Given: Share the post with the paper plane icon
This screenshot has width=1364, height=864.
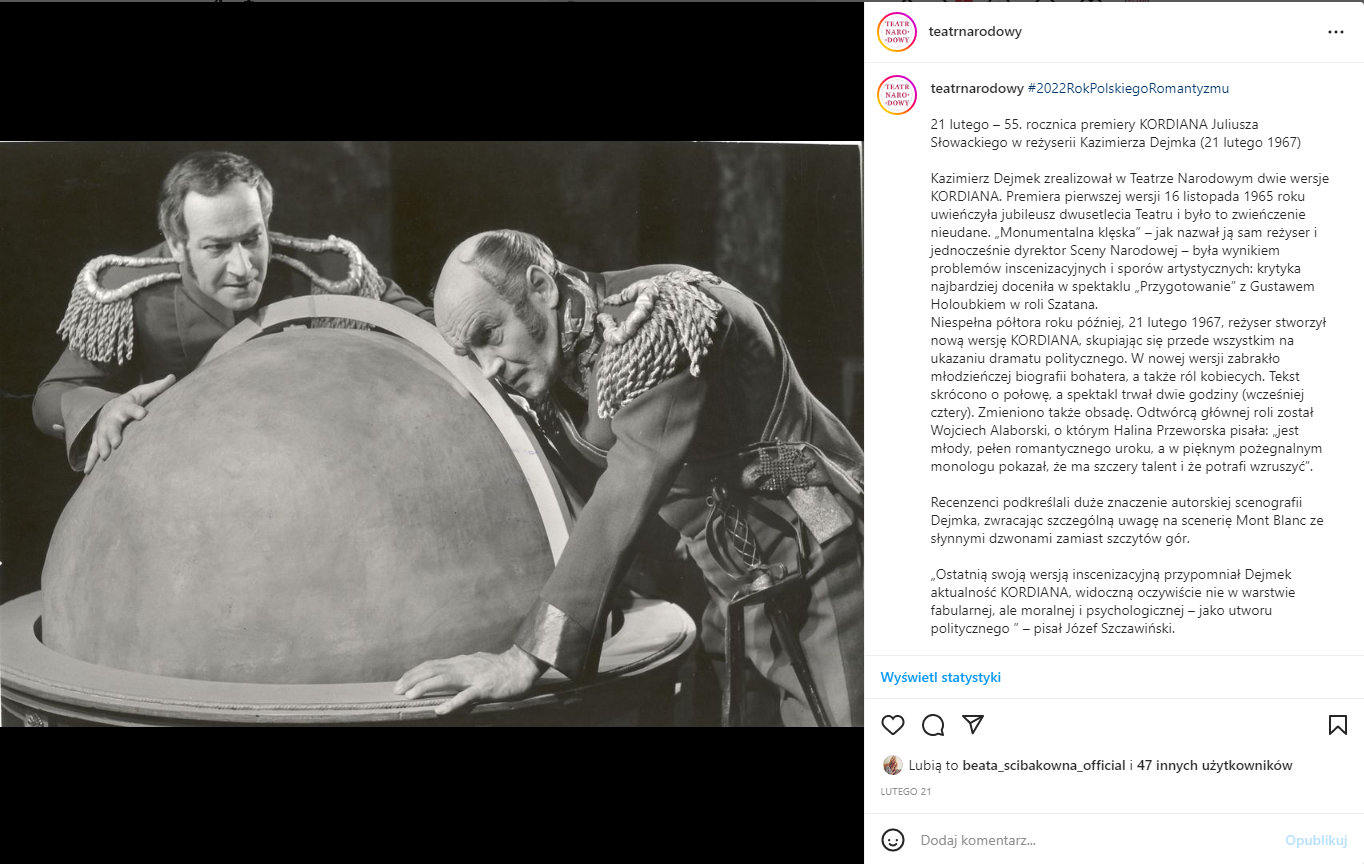Looking at the screenshot, I should point(973,725).
